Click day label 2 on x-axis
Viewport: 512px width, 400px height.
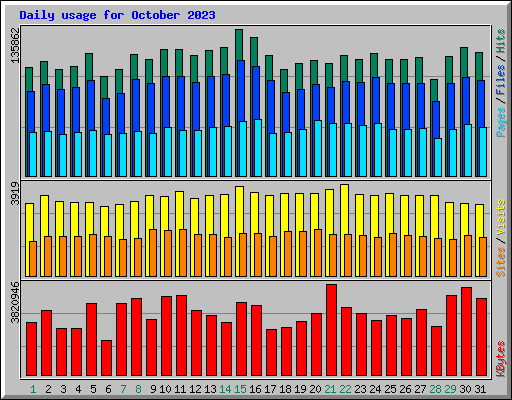pos(48,389)
